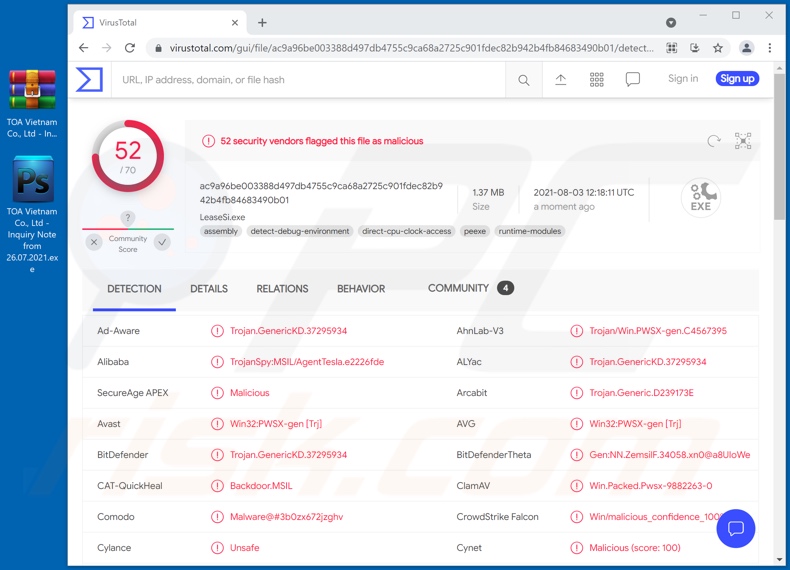Click the community score question mark
This screenshot has width=790, height=570.
coord(127,218)
